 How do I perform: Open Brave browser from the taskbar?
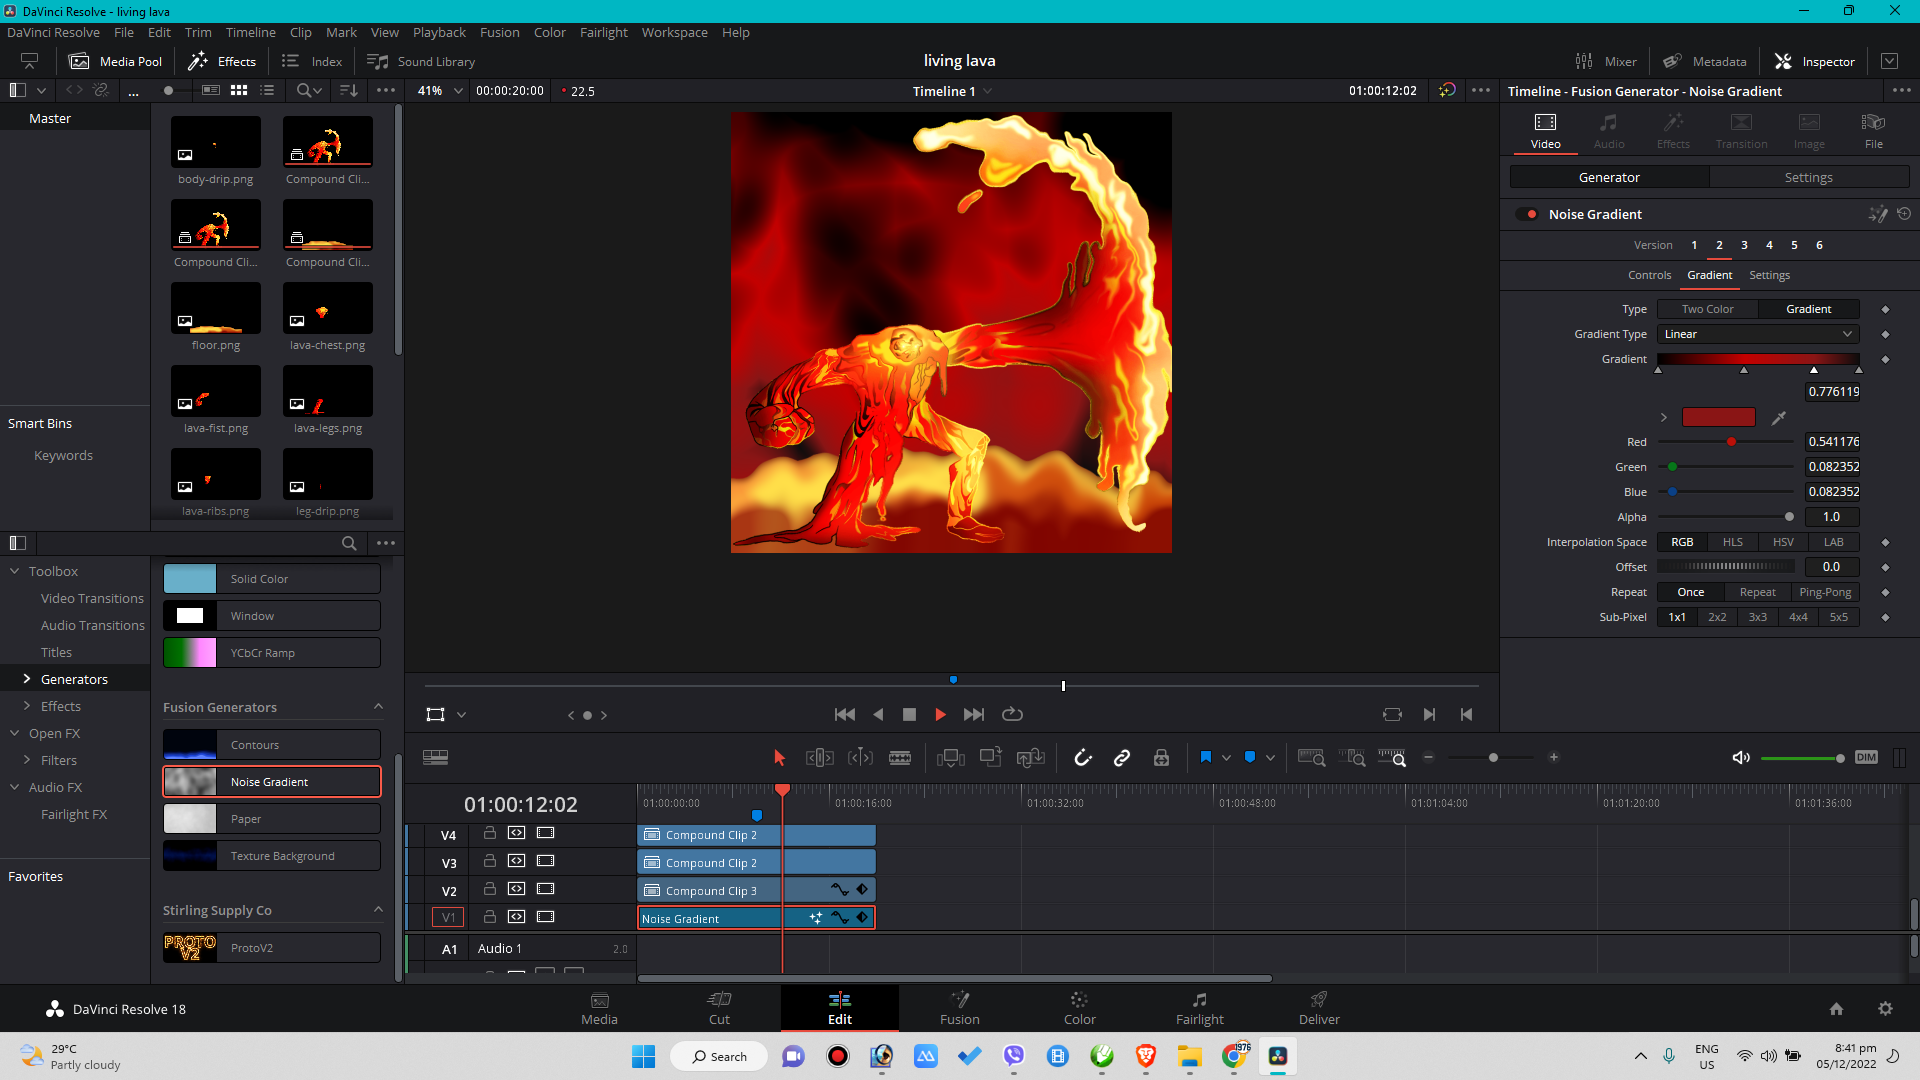point(1146,1056)
